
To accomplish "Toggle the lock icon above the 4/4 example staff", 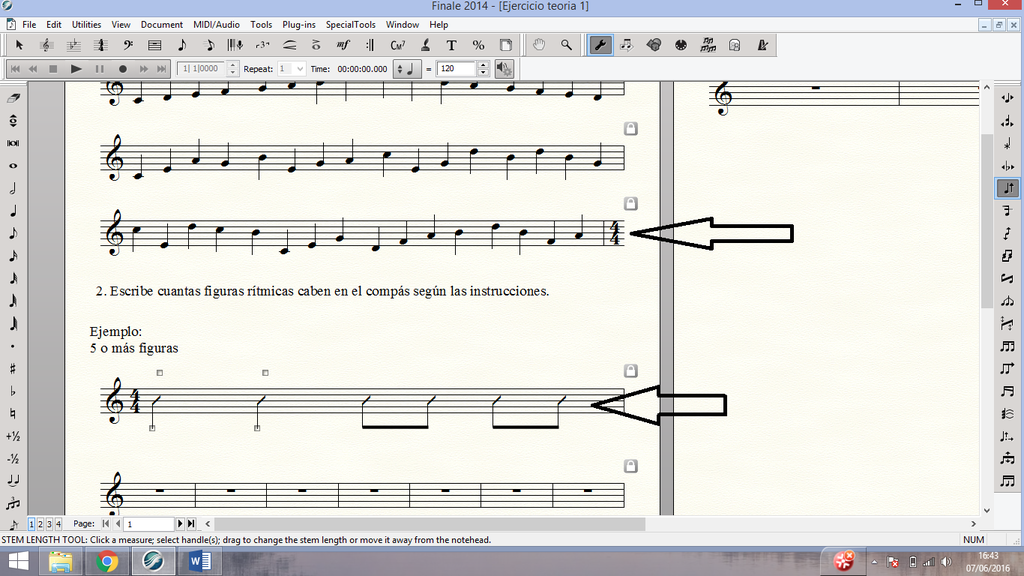I will tap(631, 369).
